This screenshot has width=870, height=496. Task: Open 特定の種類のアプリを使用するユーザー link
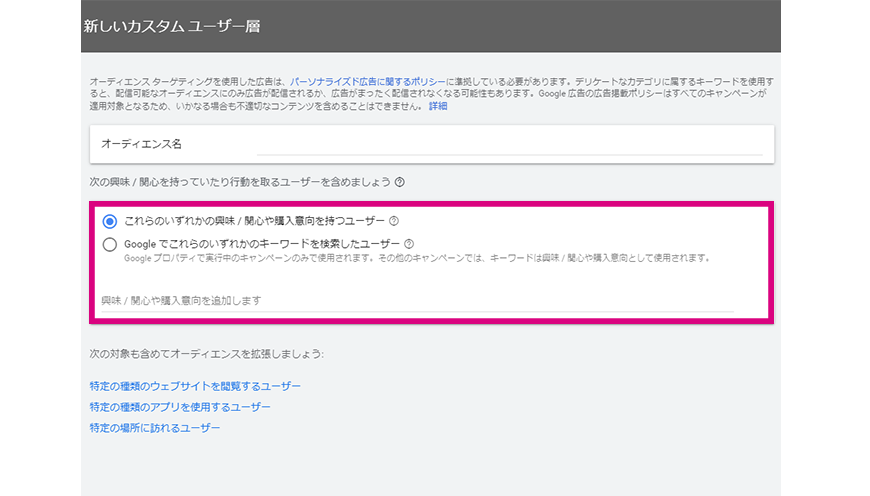(180, 407)
